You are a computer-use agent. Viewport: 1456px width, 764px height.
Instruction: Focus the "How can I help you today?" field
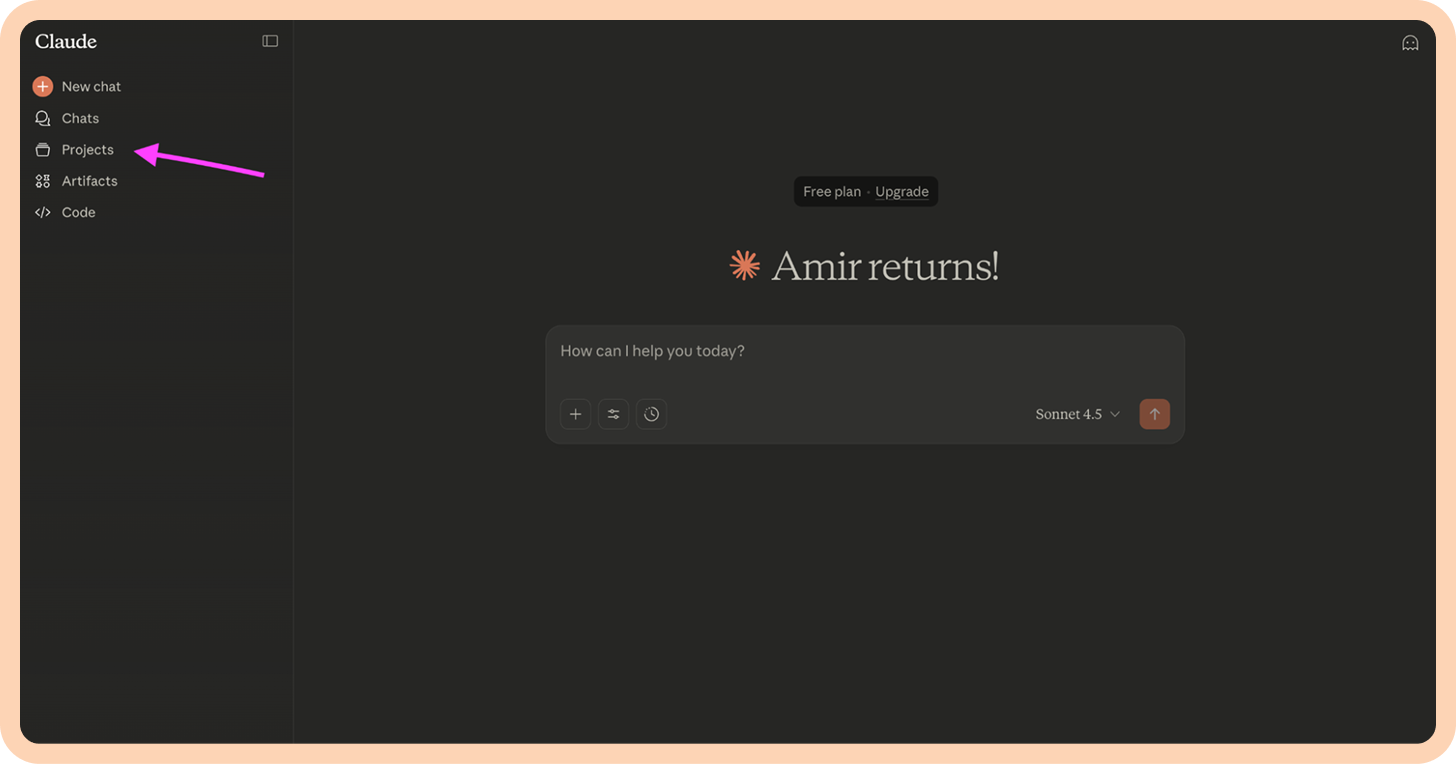coord(865,352)
